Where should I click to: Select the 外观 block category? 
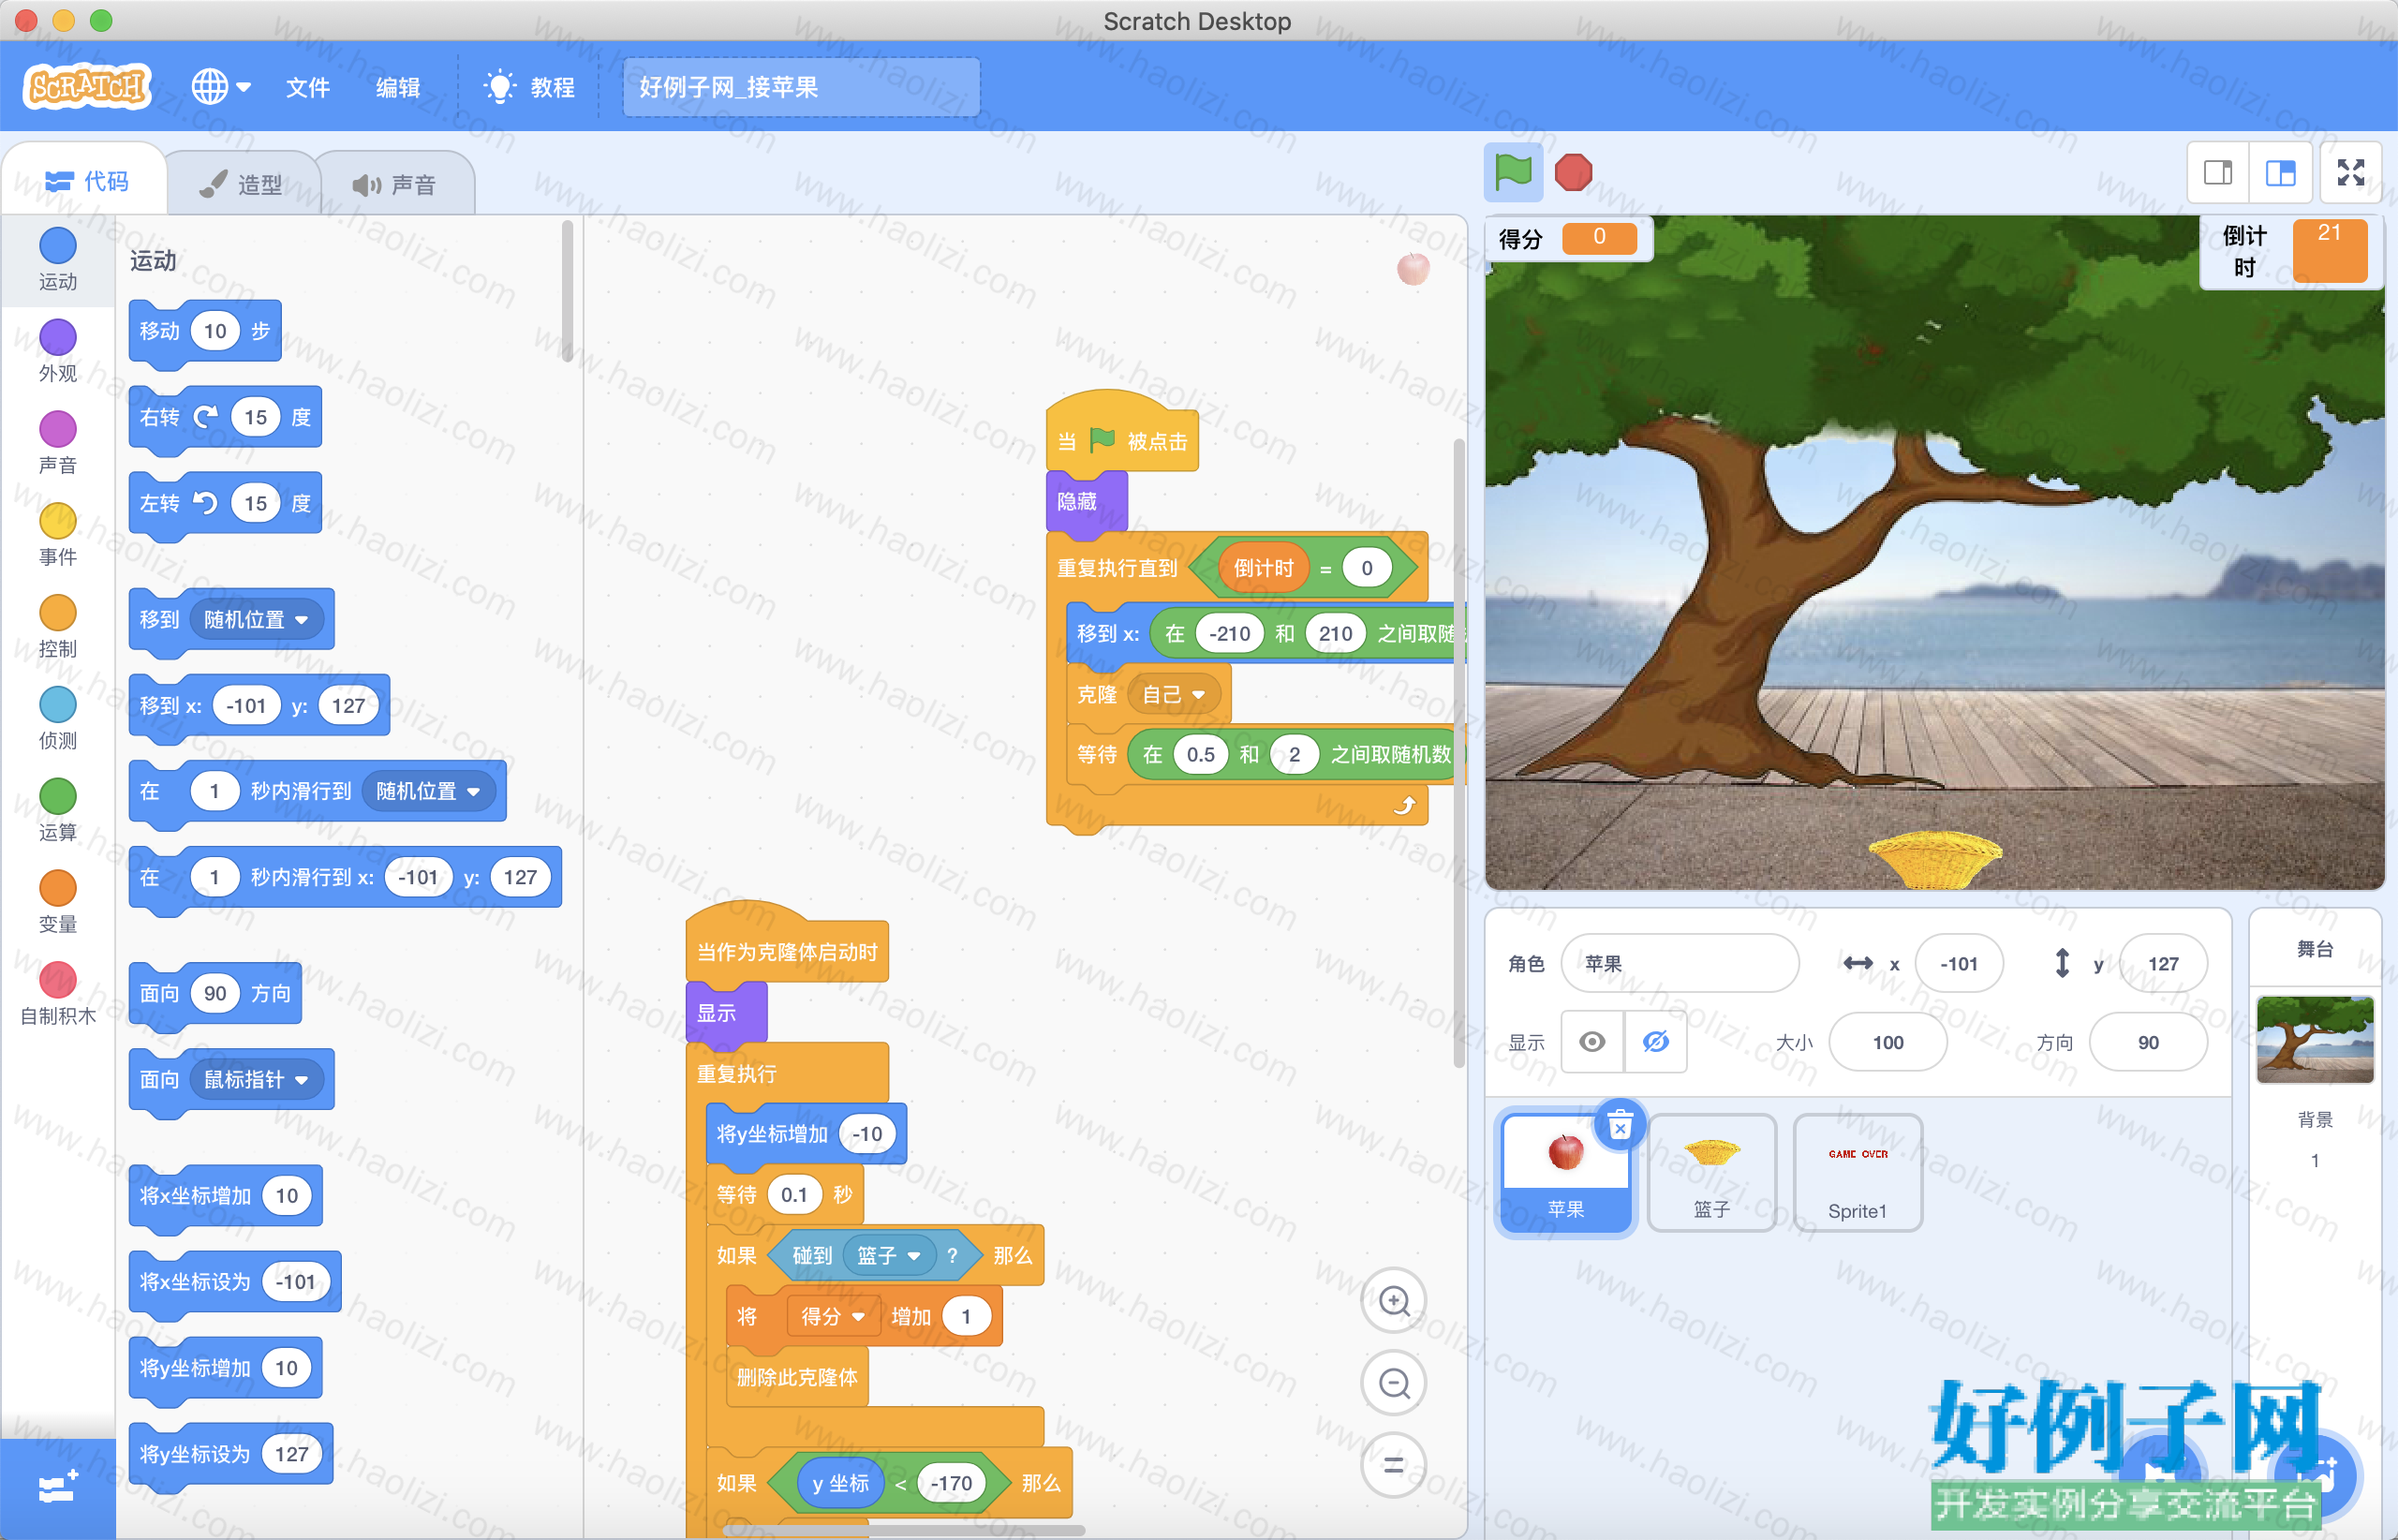pyautogui.click(x=58, y=350)
